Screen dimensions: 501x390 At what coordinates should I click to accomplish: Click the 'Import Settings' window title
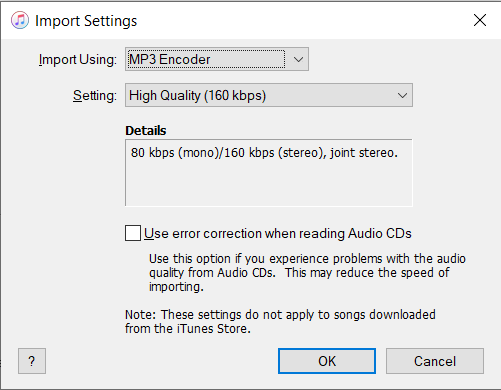(x=86, y=21)
